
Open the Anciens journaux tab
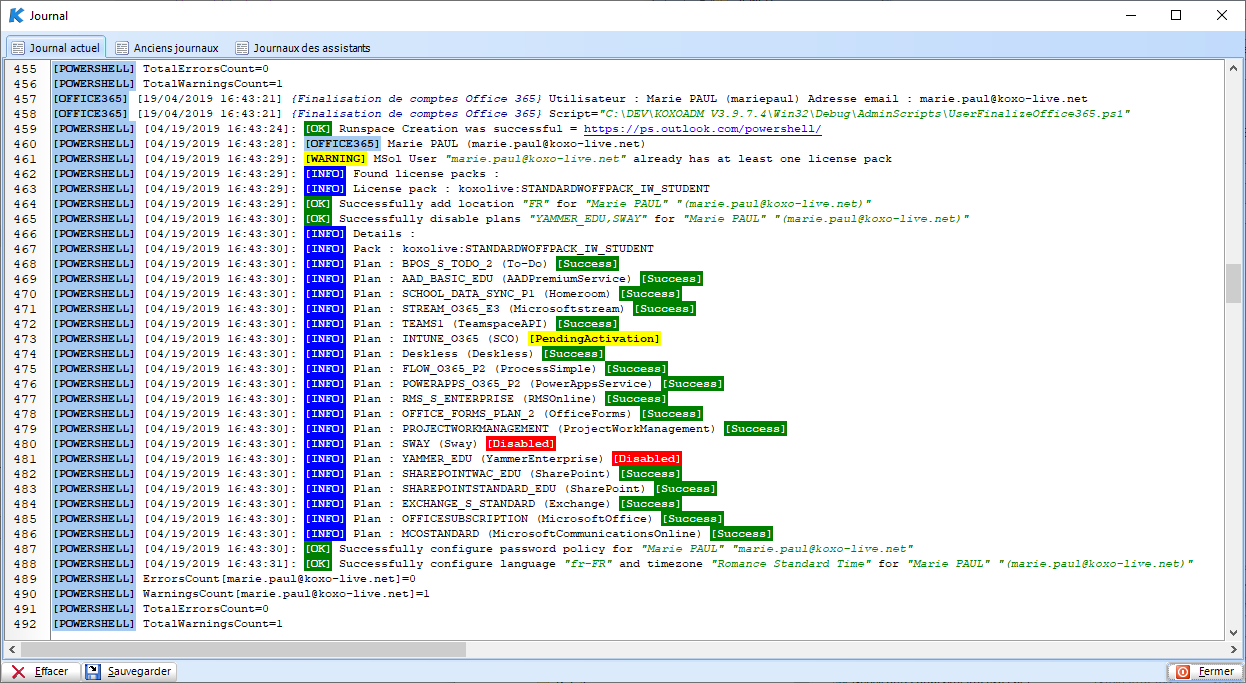tap(167, 47)
